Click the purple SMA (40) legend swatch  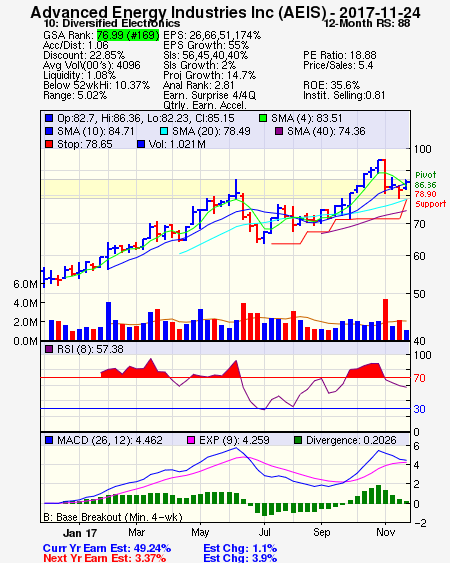(x=279, y=131)
